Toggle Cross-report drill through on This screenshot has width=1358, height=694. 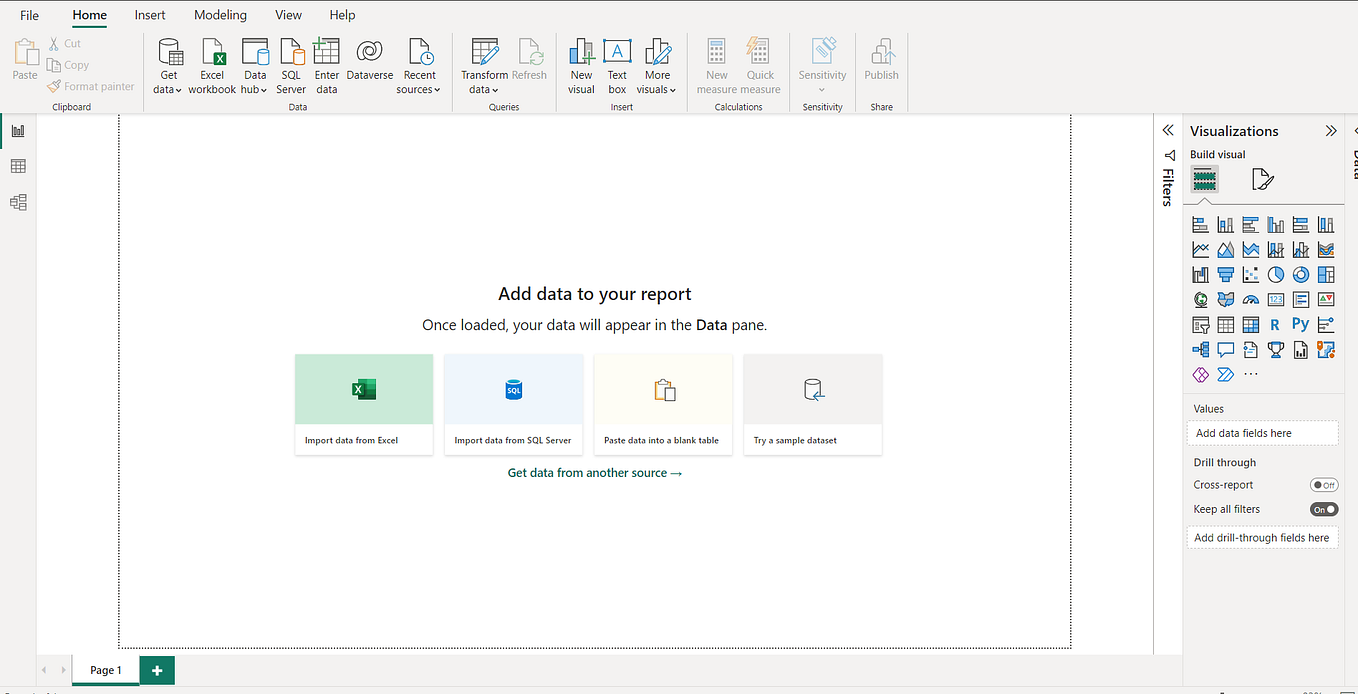(x=1323, y=484)
